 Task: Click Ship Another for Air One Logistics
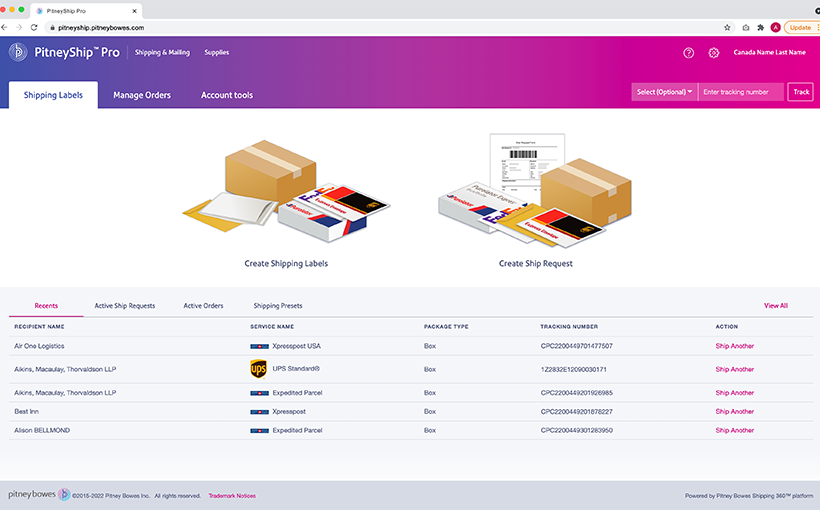coord(735,346)
